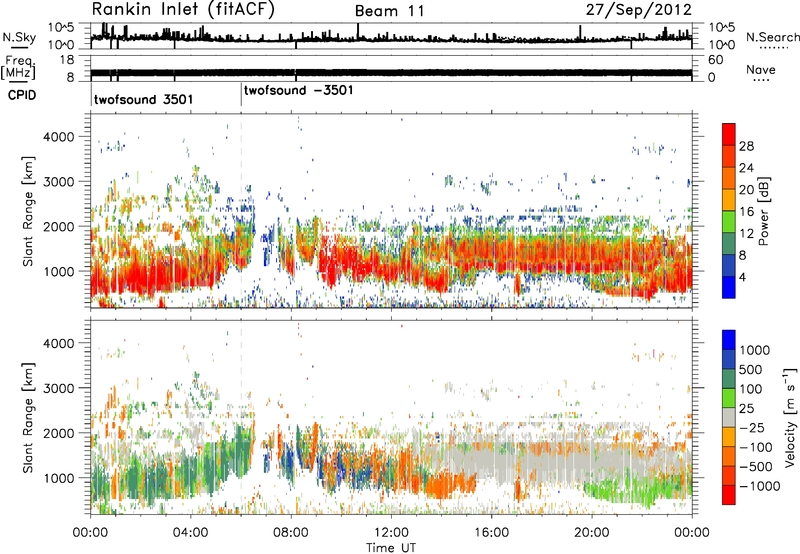Click the '500' value on velocity scale
Image resolution: width=800 pixels, height=554 pixels.
[x=751, y=370]
